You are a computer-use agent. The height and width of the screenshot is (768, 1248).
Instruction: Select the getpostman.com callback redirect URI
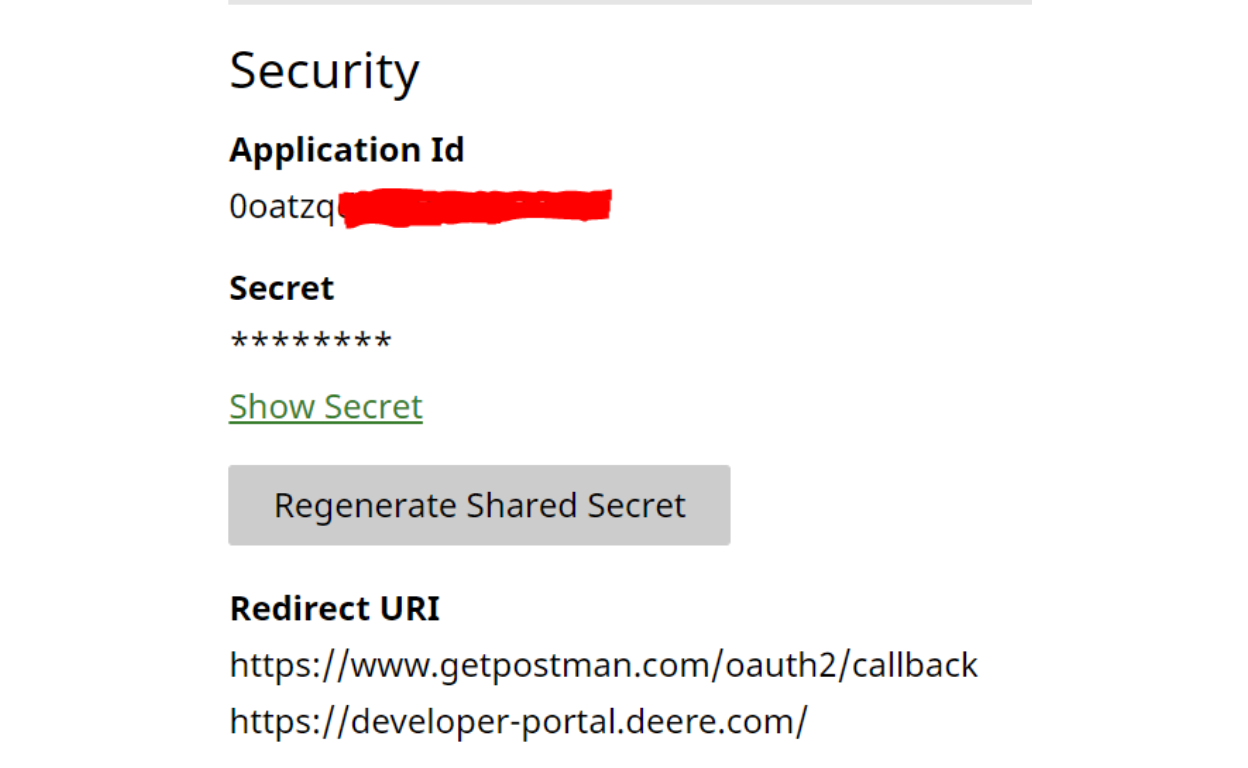click(x=603, y=665)
